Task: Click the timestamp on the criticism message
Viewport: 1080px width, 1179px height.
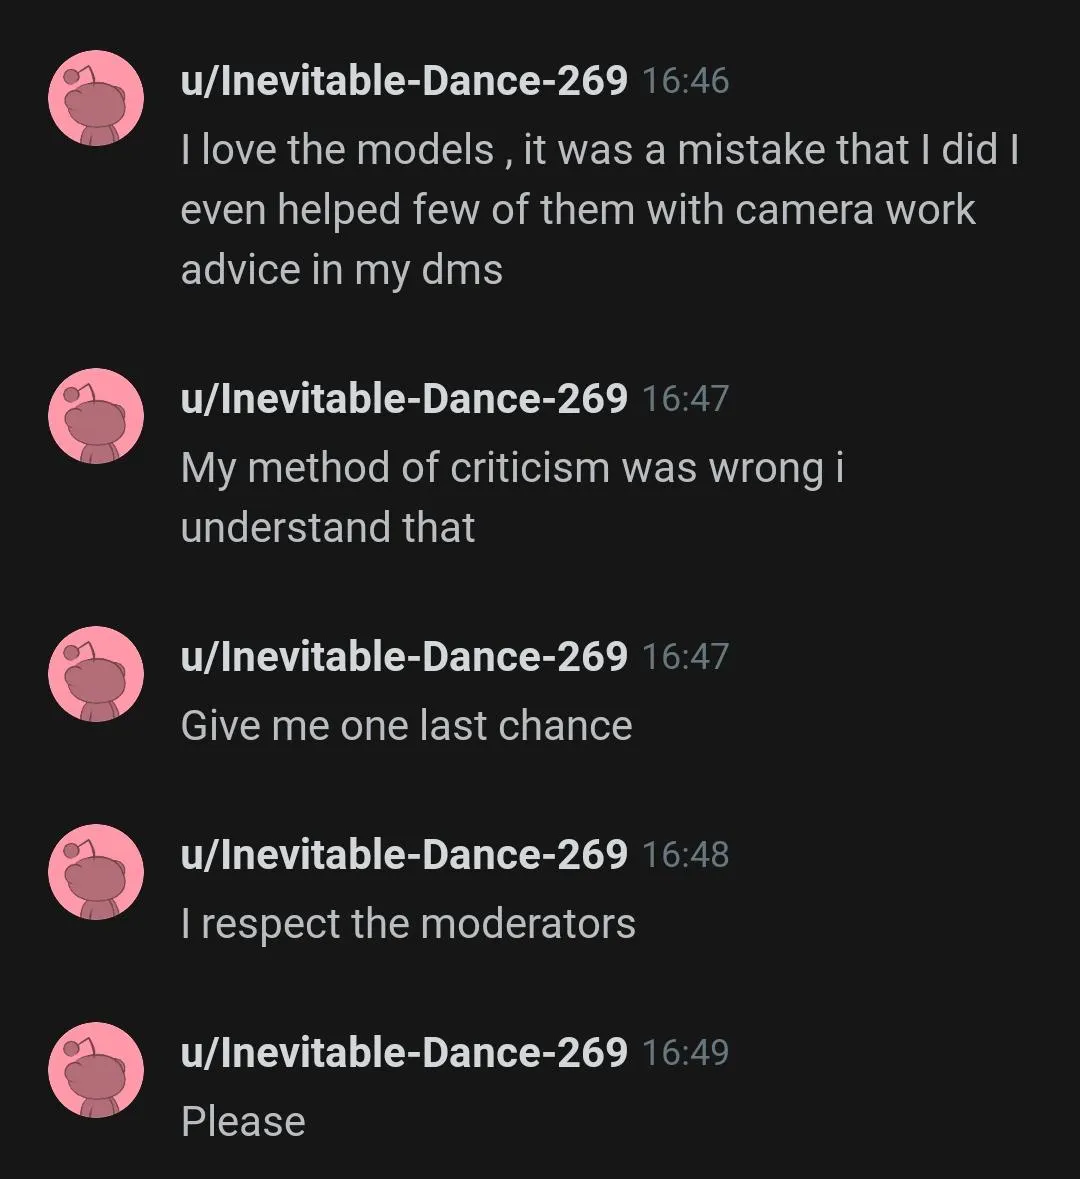Action: click(685, 399)
